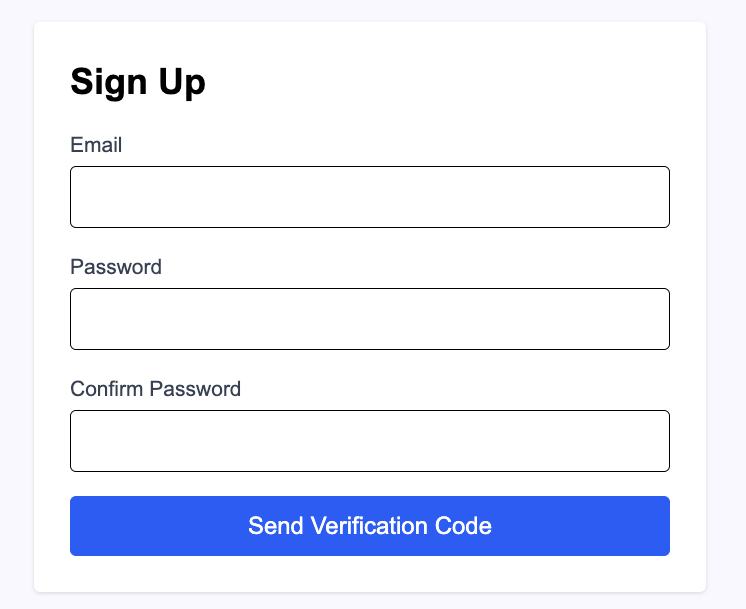
Task: Click the Sign Up heading
Action: 138,82
